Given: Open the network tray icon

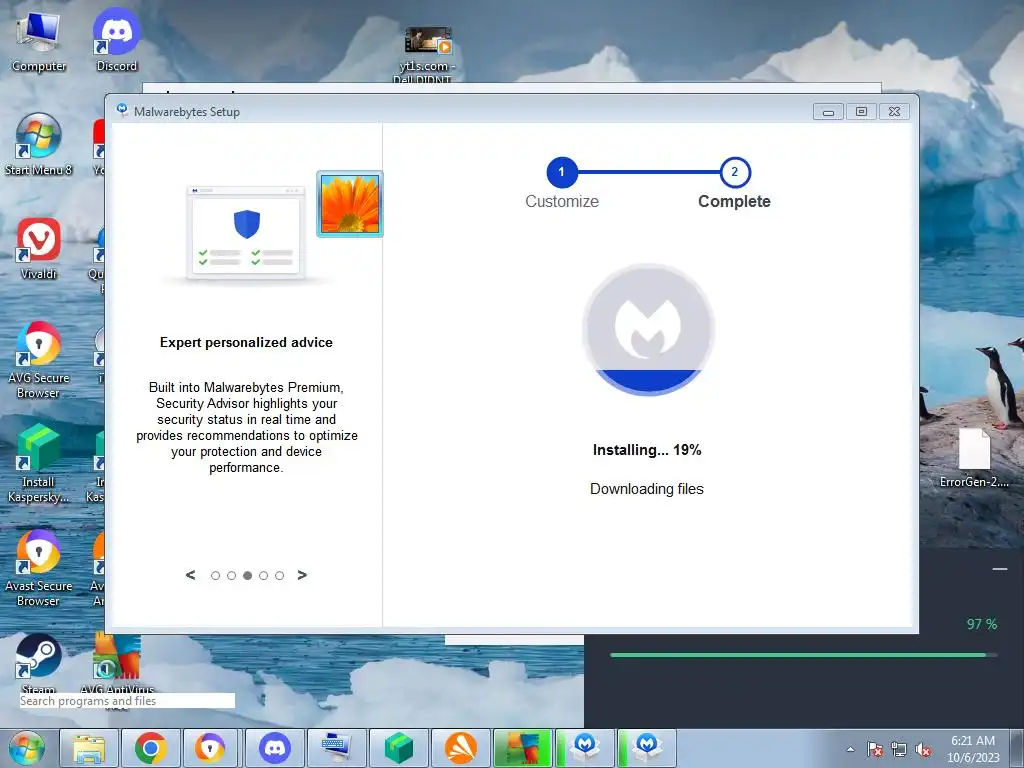Looking at the screenshot, I should [899, 749].
